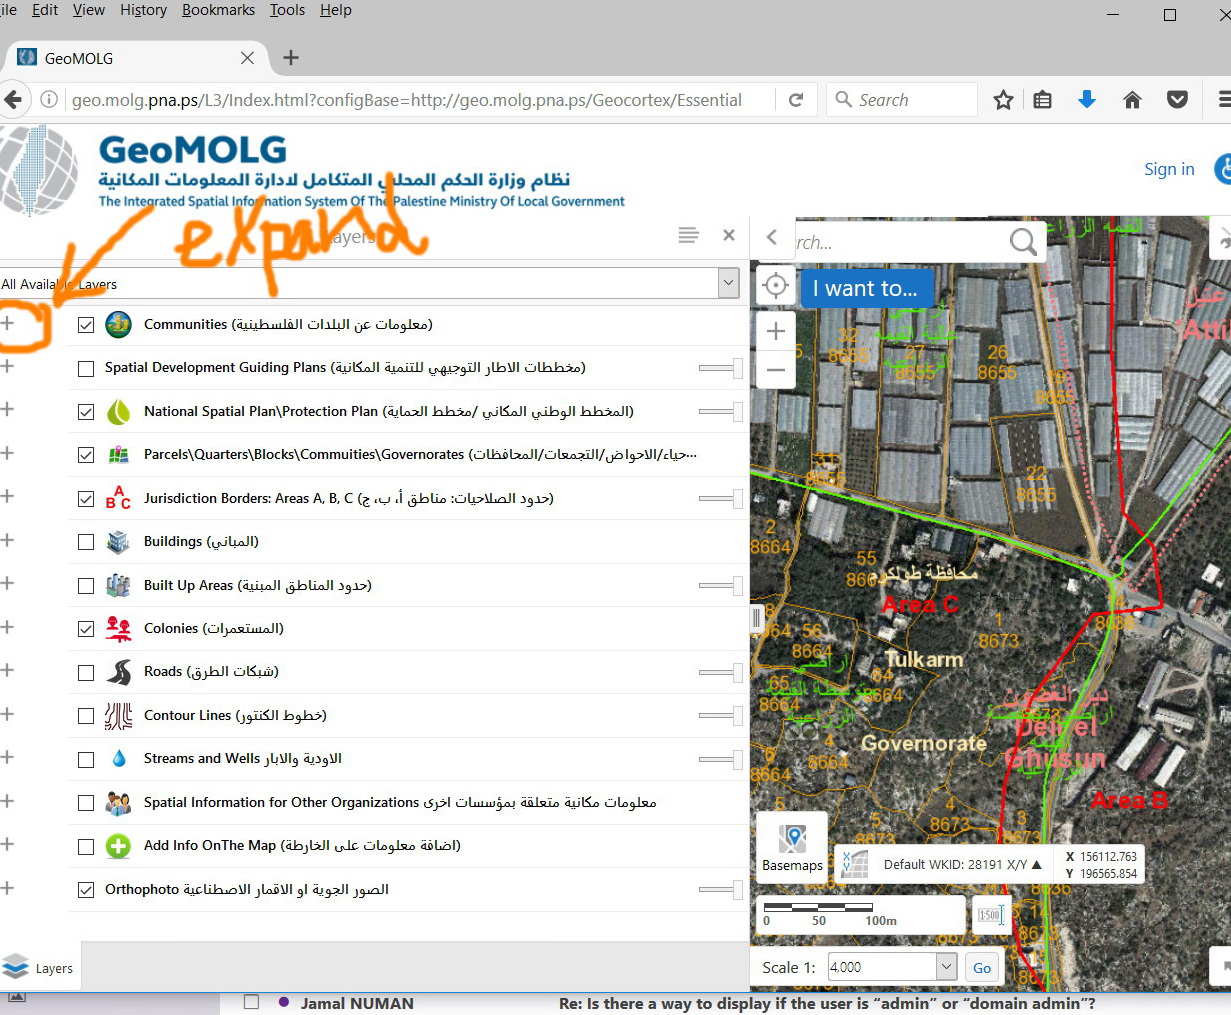This screenshot has width=1231, height=1015.
Task: Uncheck Parcels\Quarters\Blocks checkbox
Action: pos(86,455)
